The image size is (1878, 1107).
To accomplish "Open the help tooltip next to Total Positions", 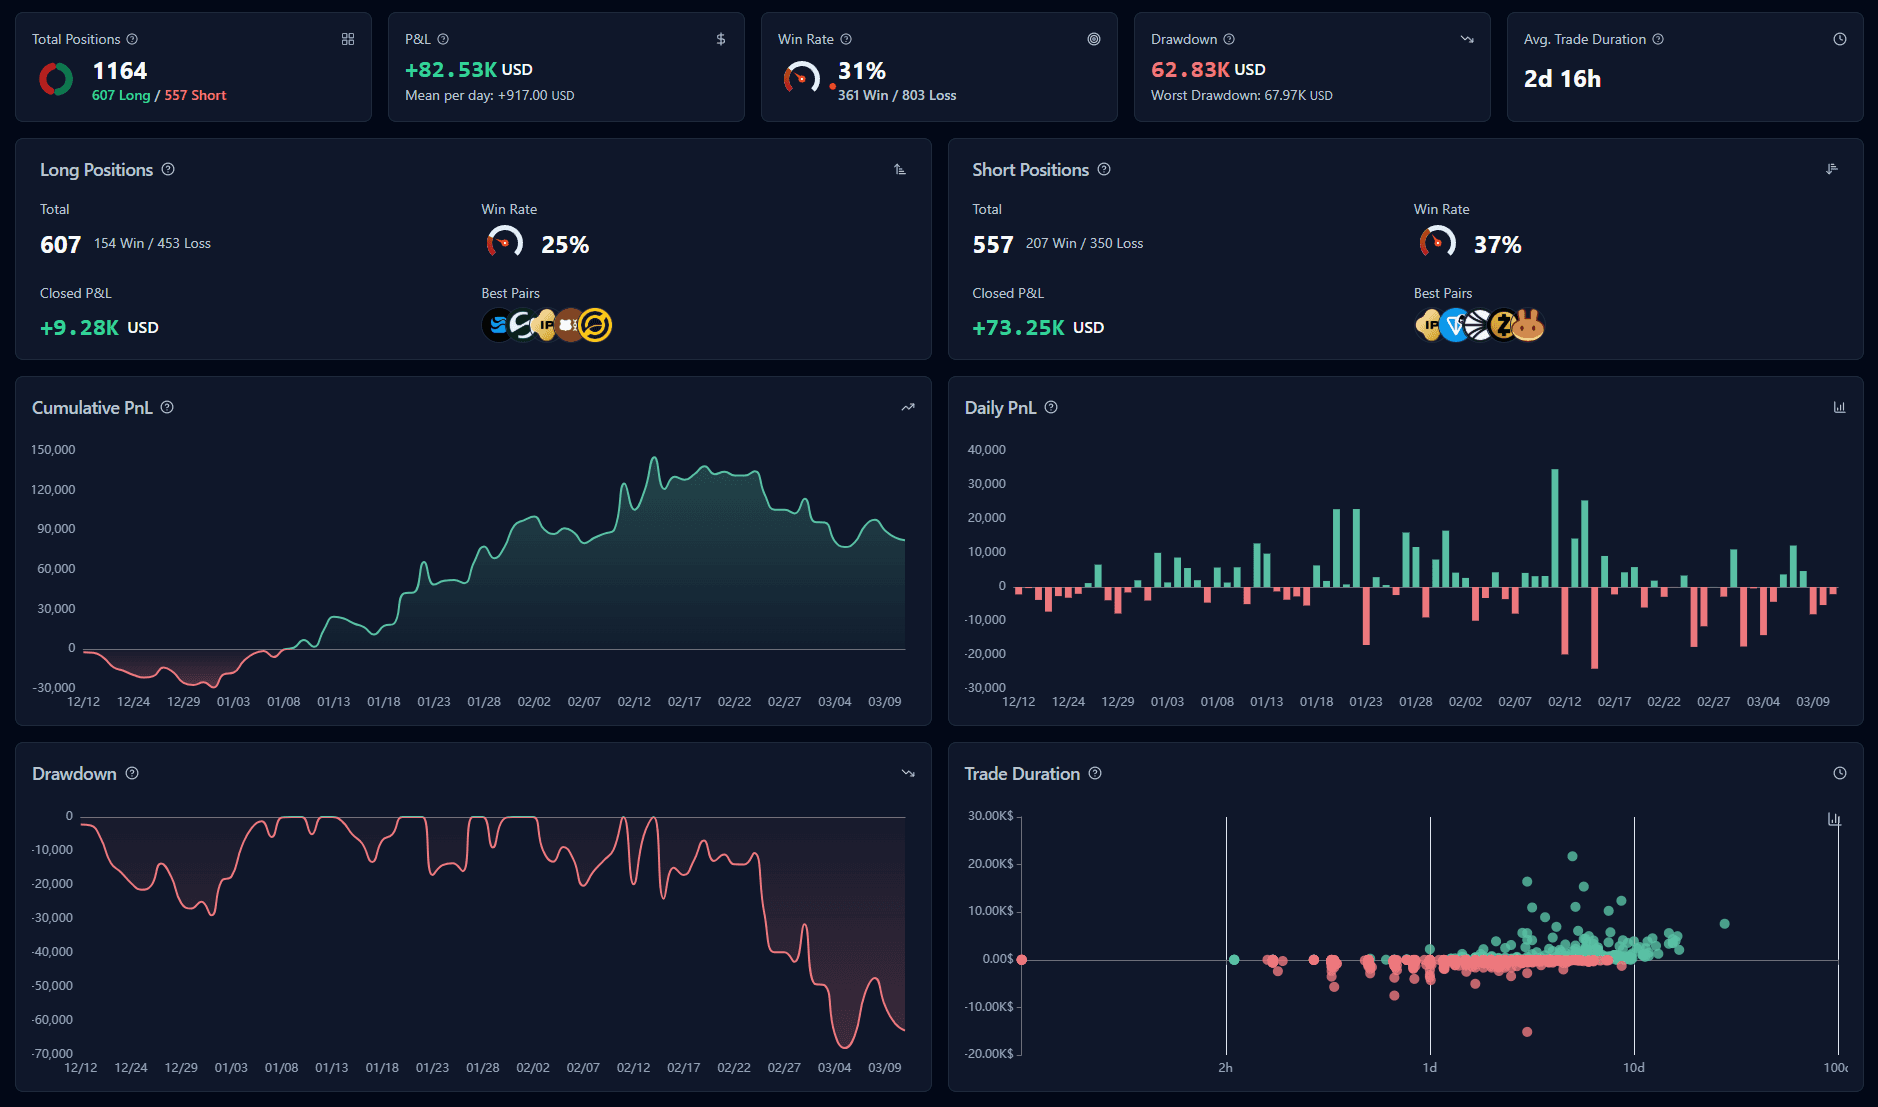I will pos(130,39).
